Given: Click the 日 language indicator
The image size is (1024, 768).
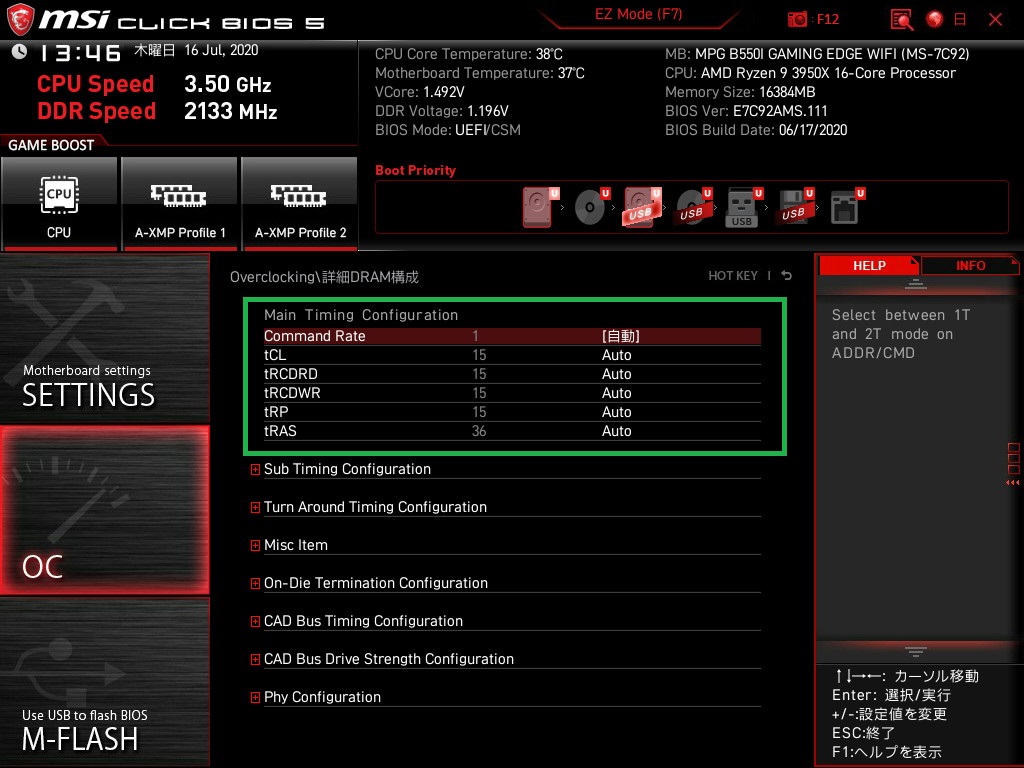Looking at the screenshot, I should 960,20.
